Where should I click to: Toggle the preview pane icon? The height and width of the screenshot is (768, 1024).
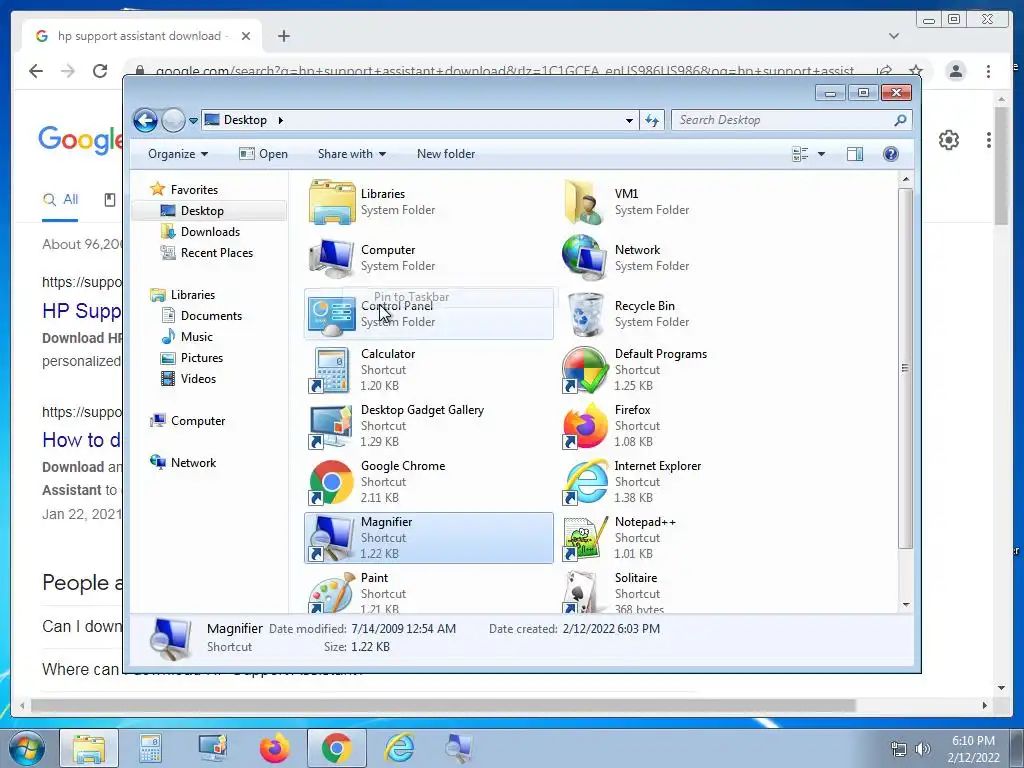click(x=855, y=154)
